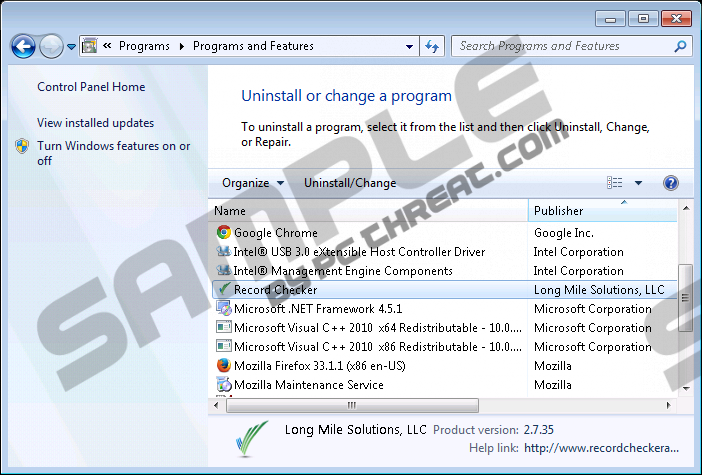Image resolution: width=702 pixels, height=475 pixels.
Task: Open help with the blue question mark icon
Action: 670,183
